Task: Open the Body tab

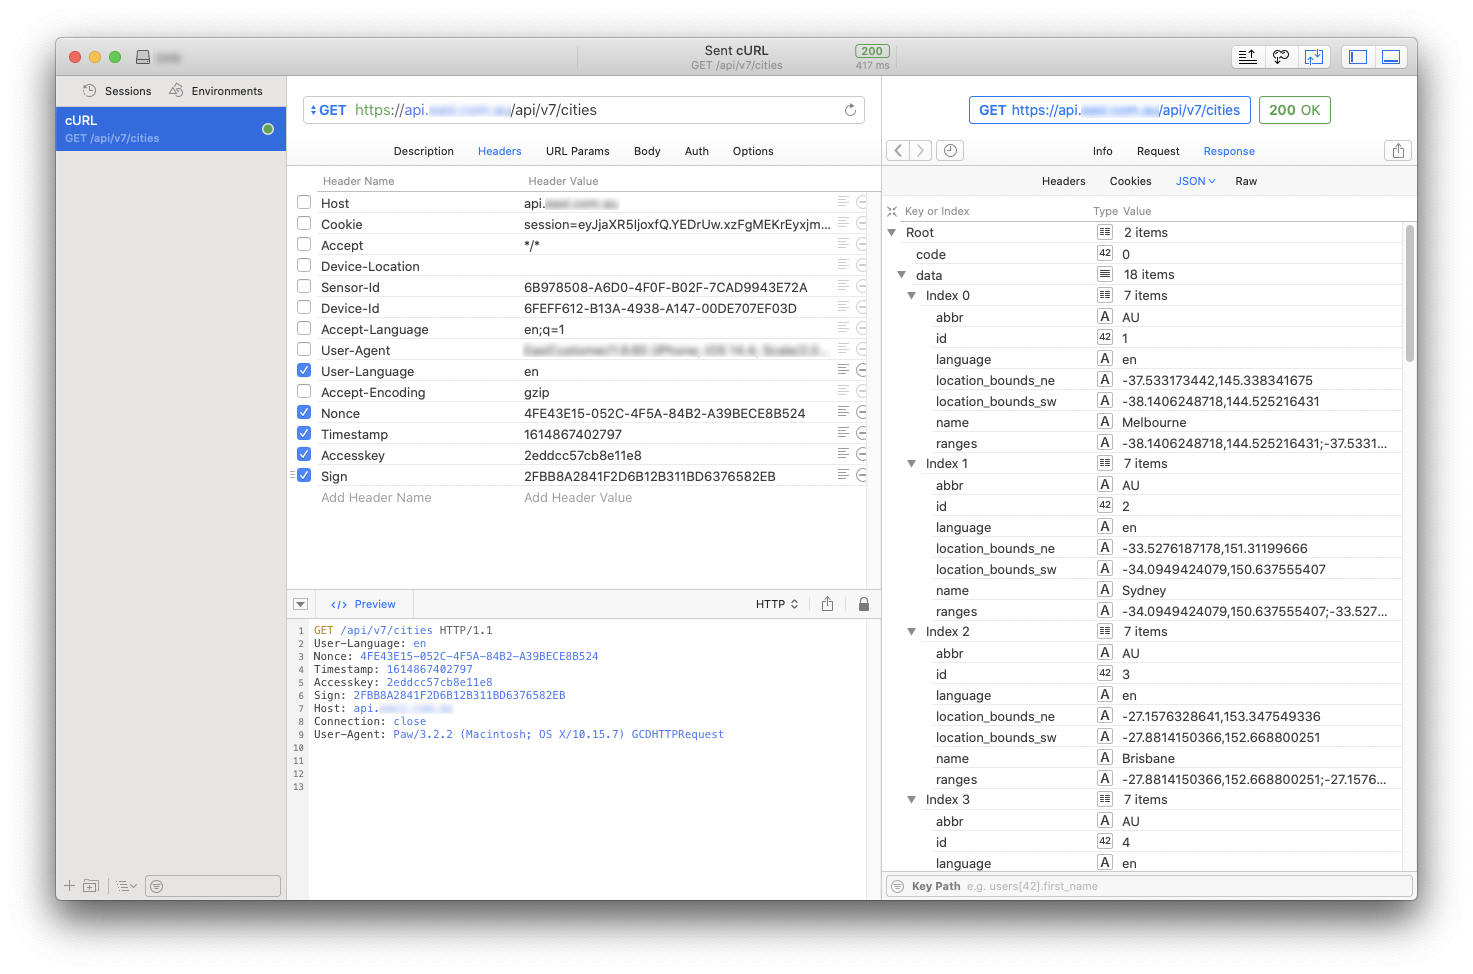Action: 647,151
